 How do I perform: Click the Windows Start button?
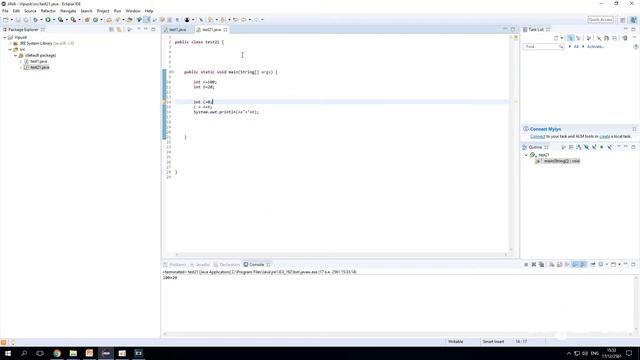(x=8, y=353)
